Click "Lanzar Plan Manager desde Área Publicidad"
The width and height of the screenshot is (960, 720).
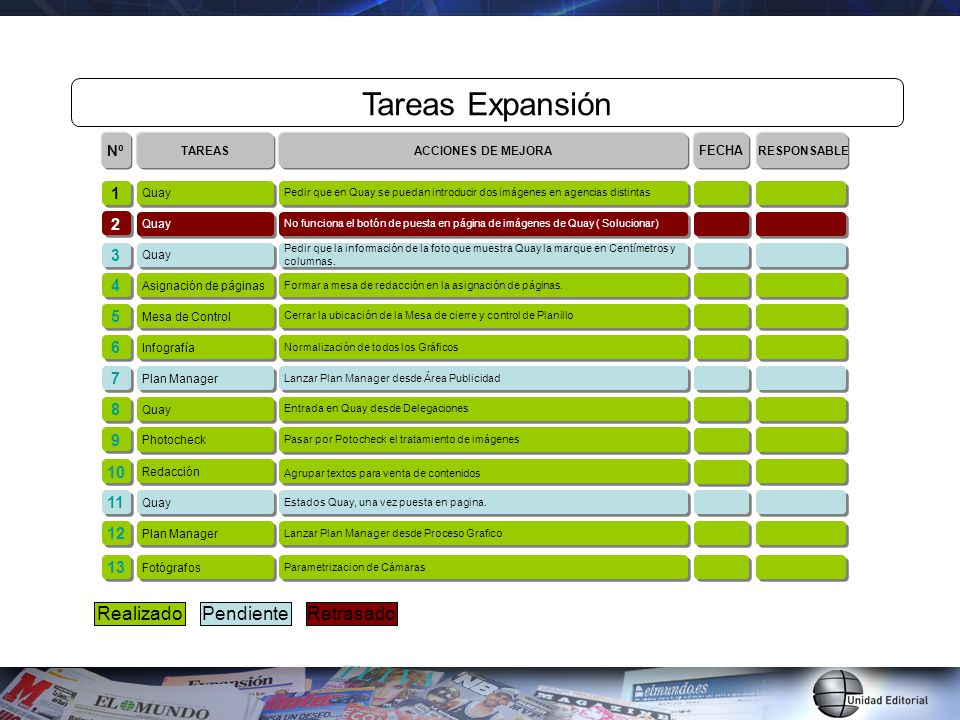pyautogui.click(x=484, y=379)
